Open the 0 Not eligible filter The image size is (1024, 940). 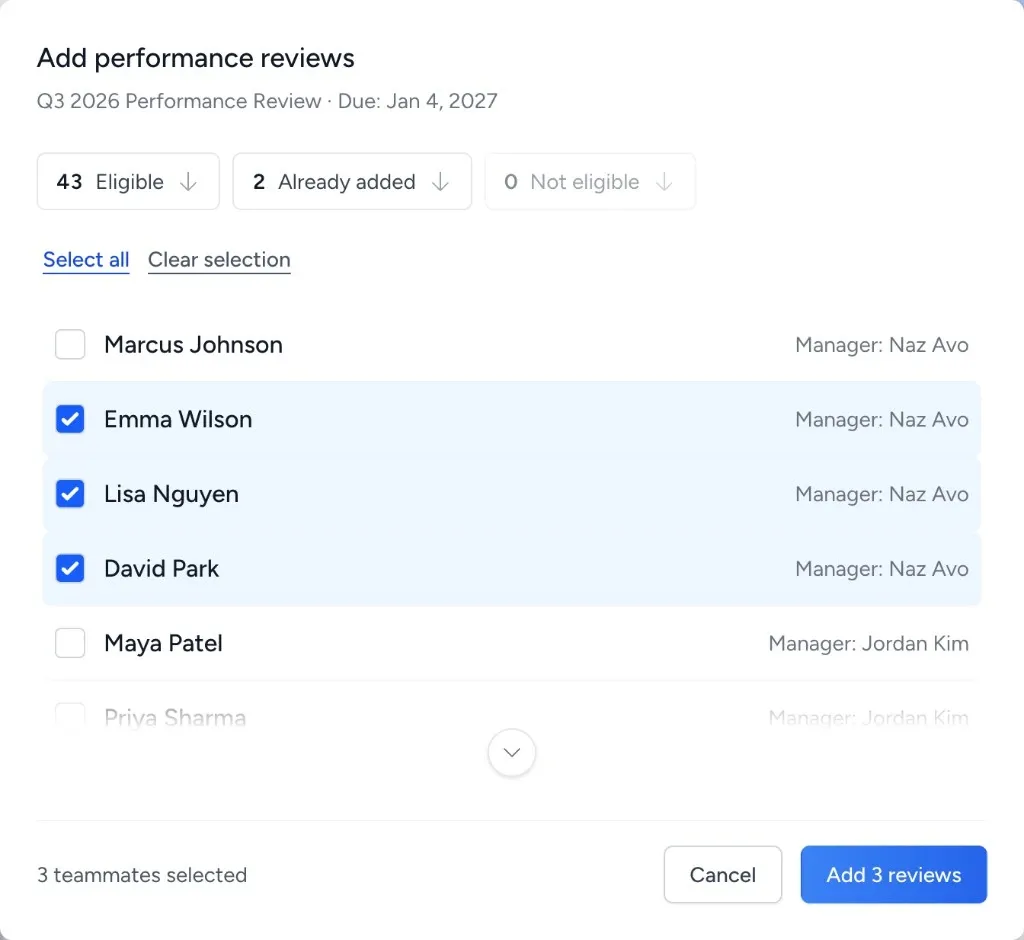point(590,182)
